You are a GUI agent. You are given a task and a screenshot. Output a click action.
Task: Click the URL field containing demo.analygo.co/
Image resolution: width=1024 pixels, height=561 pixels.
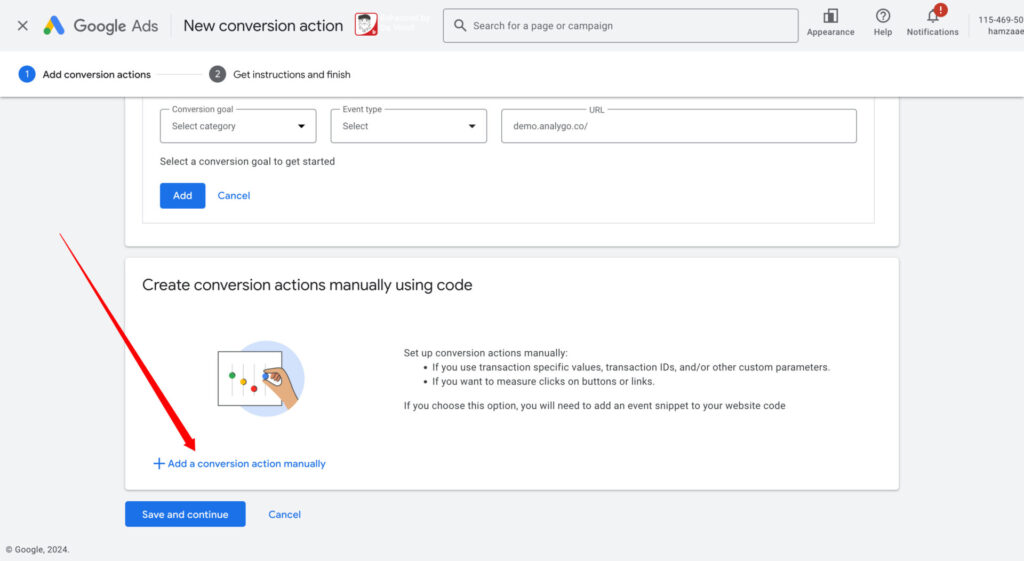(678, 127)
